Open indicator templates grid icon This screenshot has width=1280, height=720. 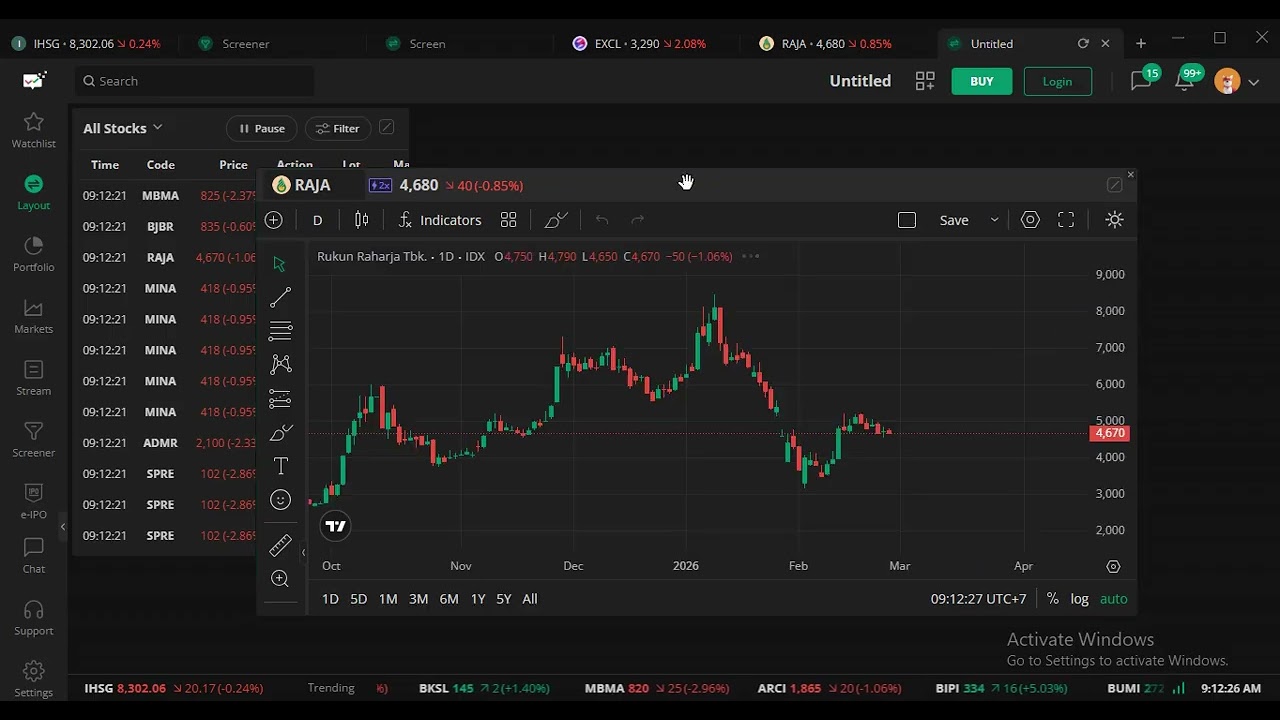[x=508, y=220]
